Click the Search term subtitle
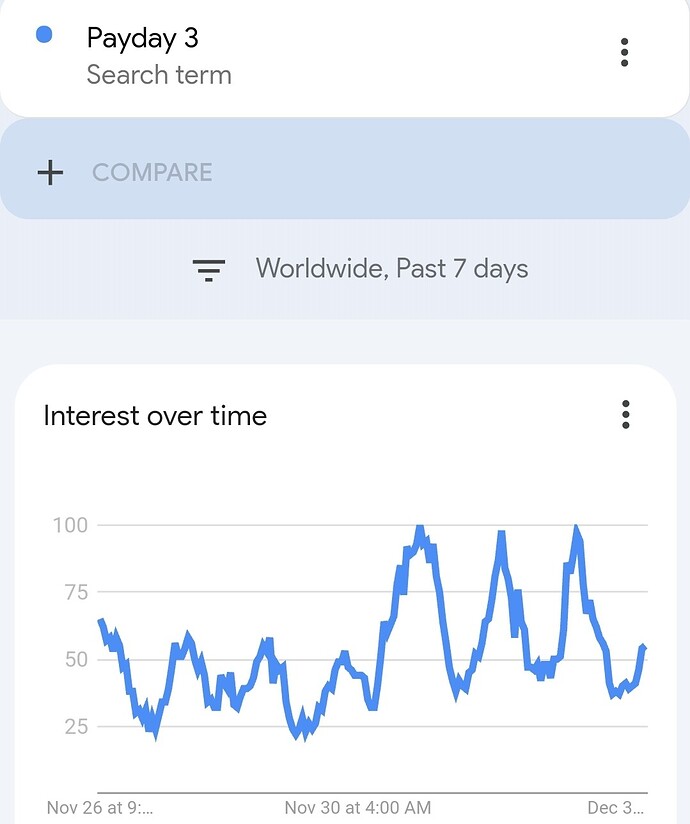Screen dimensions: 690x824 [x=159, y=75]
